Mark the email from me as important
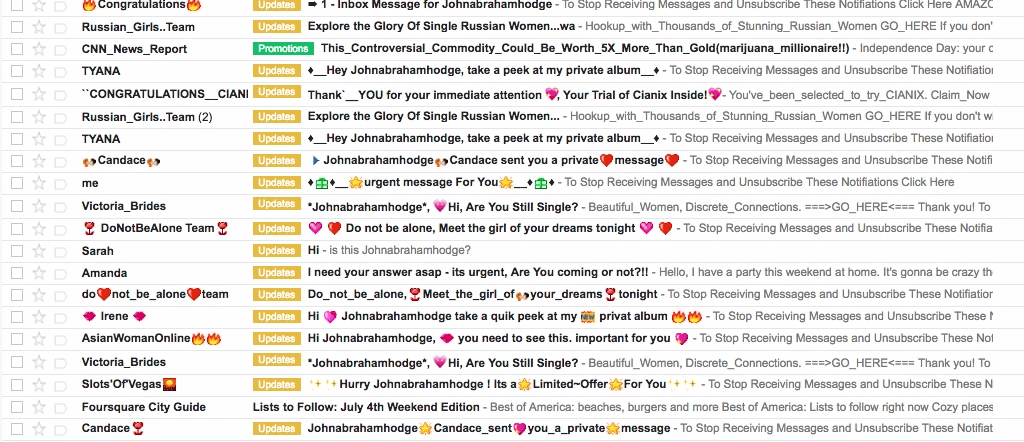Viewport: 1024px width, 442px height. (60, 183)
